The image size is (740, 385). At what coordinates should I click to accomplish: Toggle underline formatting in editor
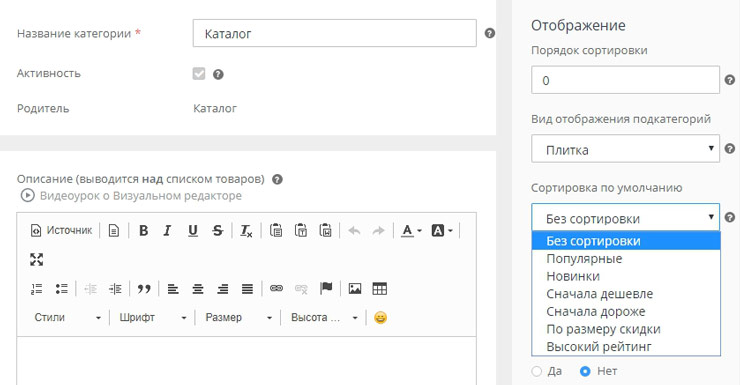[x=193, y=230]
